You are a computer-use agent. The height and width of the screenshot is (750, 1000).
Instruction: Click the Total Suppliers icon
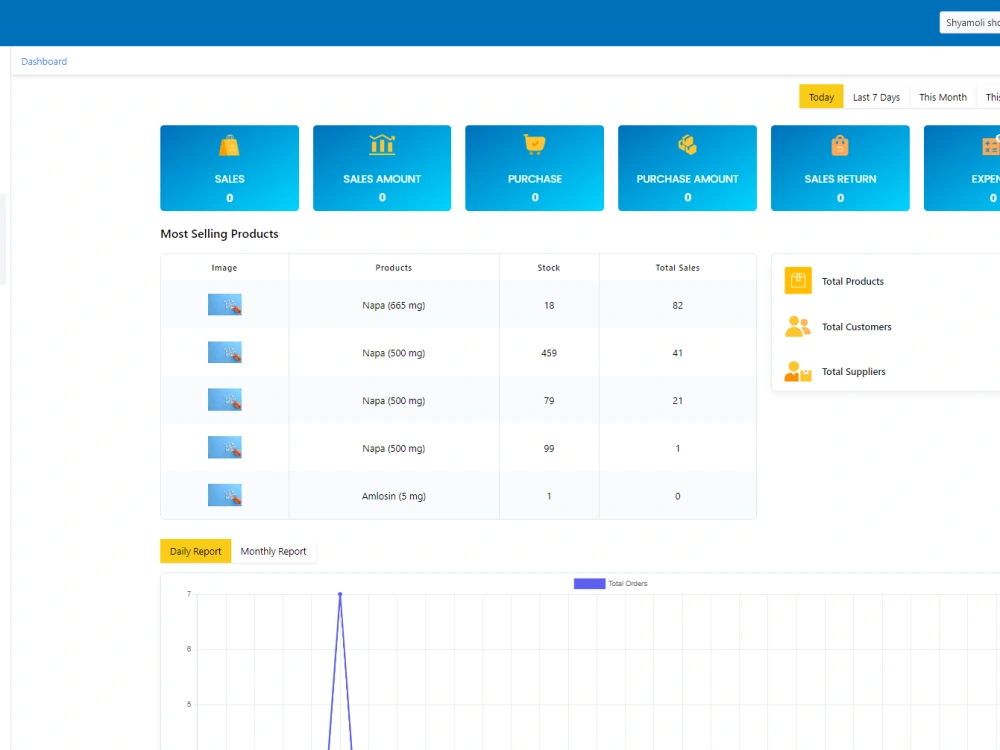pyautogui.click(x=797, y=371)
